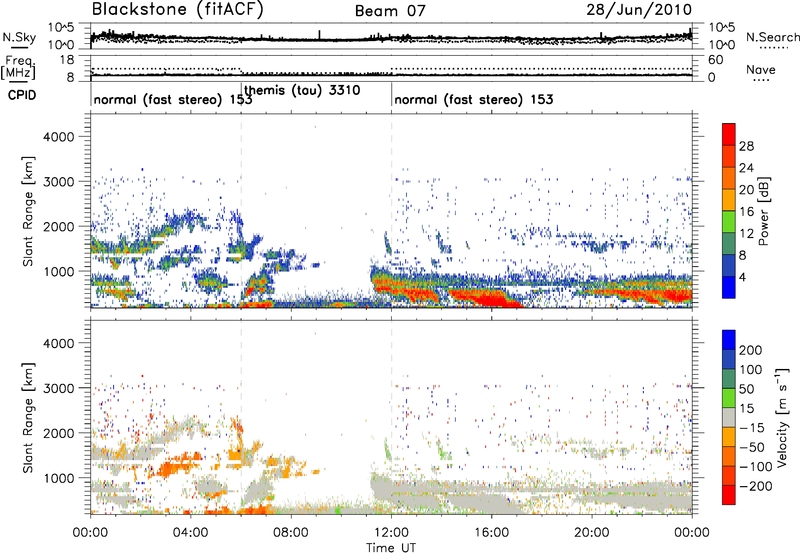
Task: Click the bright blue bottom Power colorbar segment
Action: [x=729, y=287]
